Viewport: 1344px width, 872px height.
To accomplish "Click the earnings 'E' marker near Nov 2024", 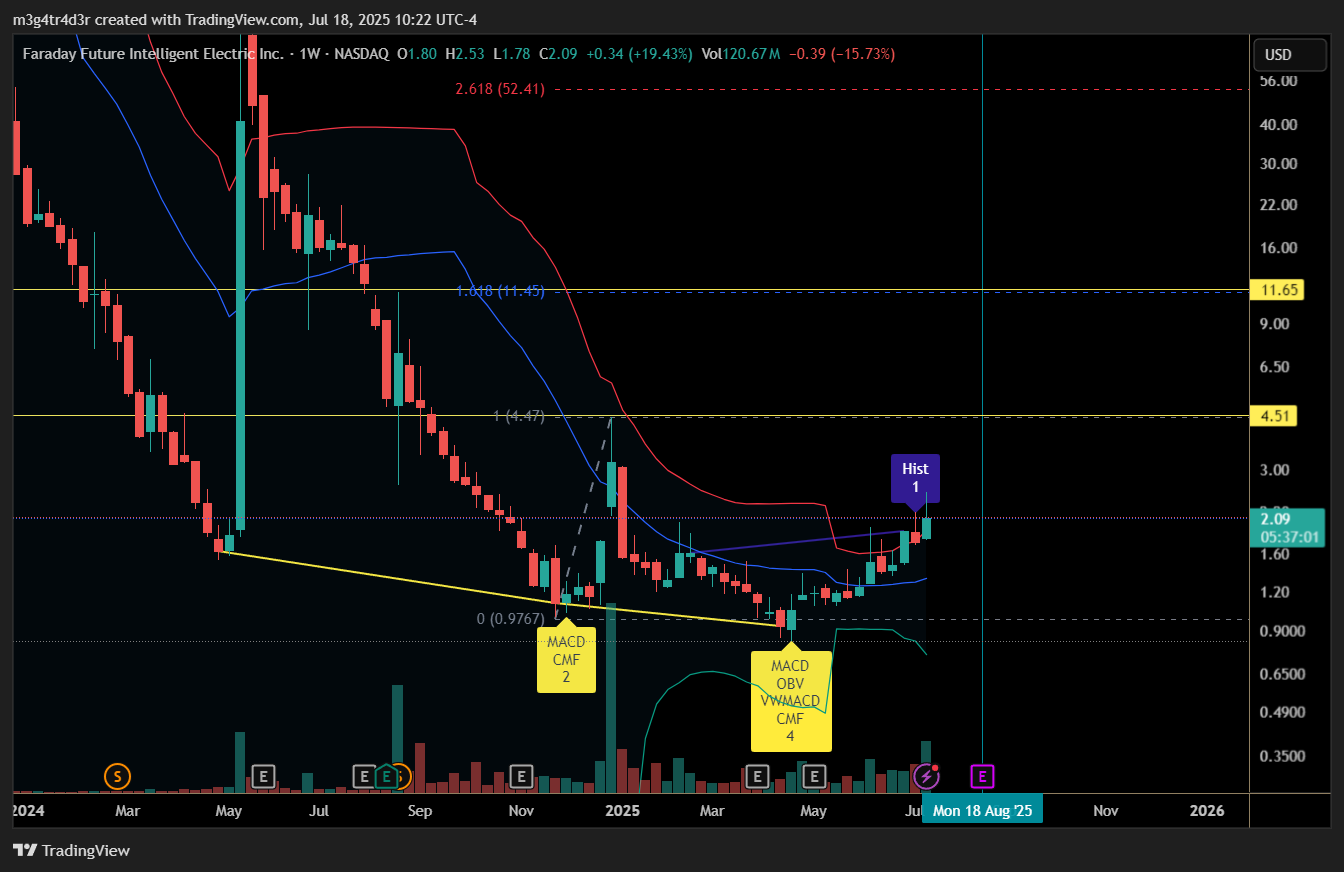I will pyautogui.click(x=520, y=775).
